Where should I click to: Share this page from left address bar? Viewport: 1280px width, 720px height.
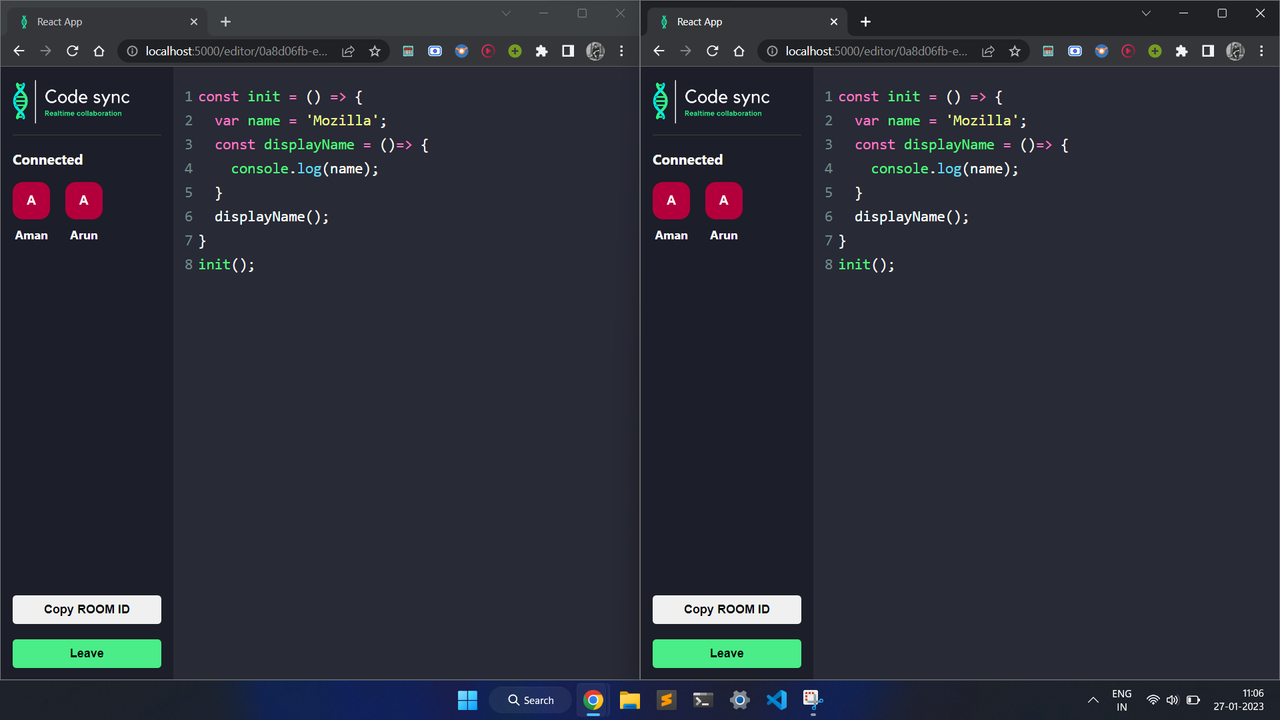tap(348, 51)
